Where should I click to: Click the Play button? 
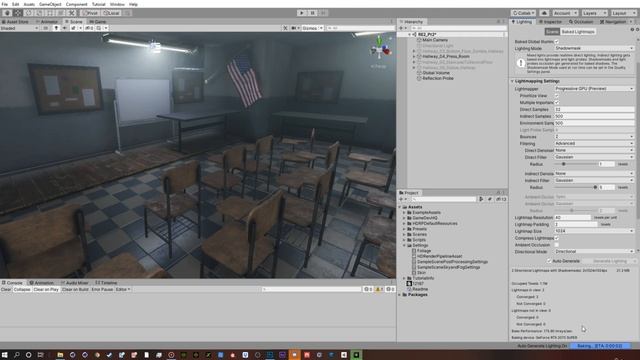(x=302, y=13)
